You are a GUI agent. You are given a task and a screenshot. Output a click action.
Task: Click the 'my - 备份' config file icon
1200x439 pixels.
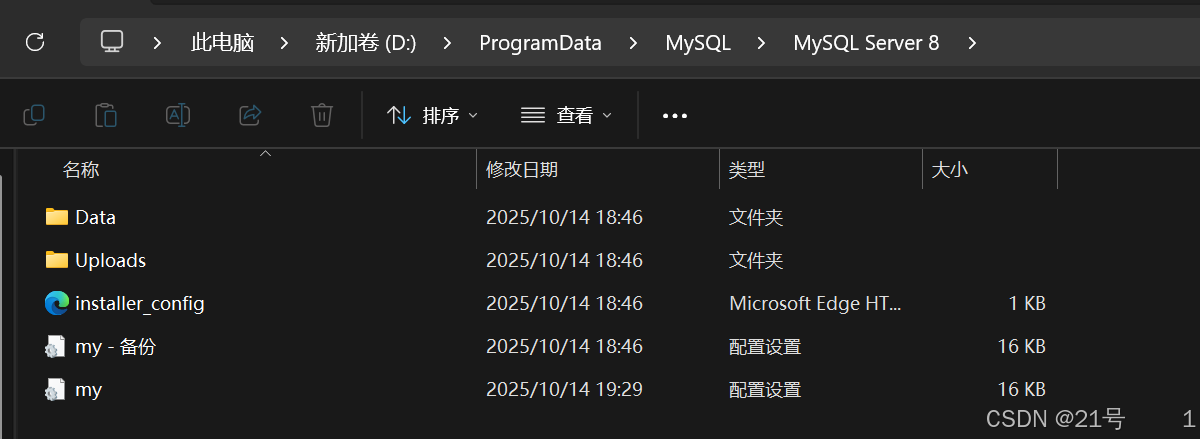pos(56,347)
